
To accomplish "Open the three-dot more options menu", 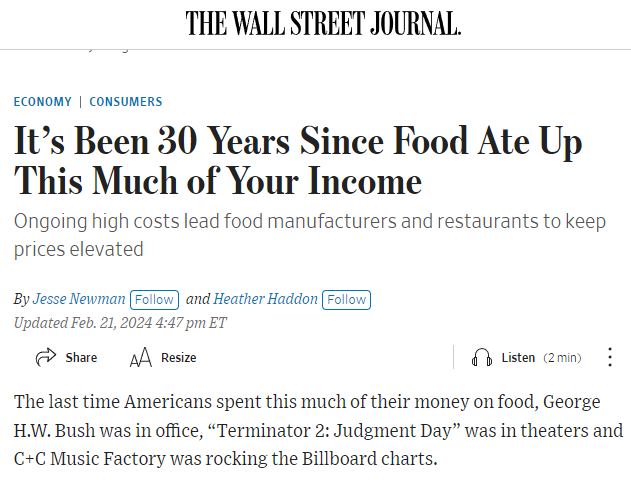I will [x=609, y=357].
